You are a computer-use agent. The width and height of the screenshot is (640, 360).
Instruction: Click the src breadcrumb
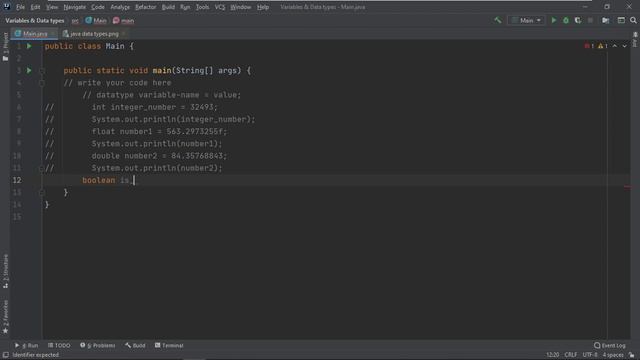point(75,20)
